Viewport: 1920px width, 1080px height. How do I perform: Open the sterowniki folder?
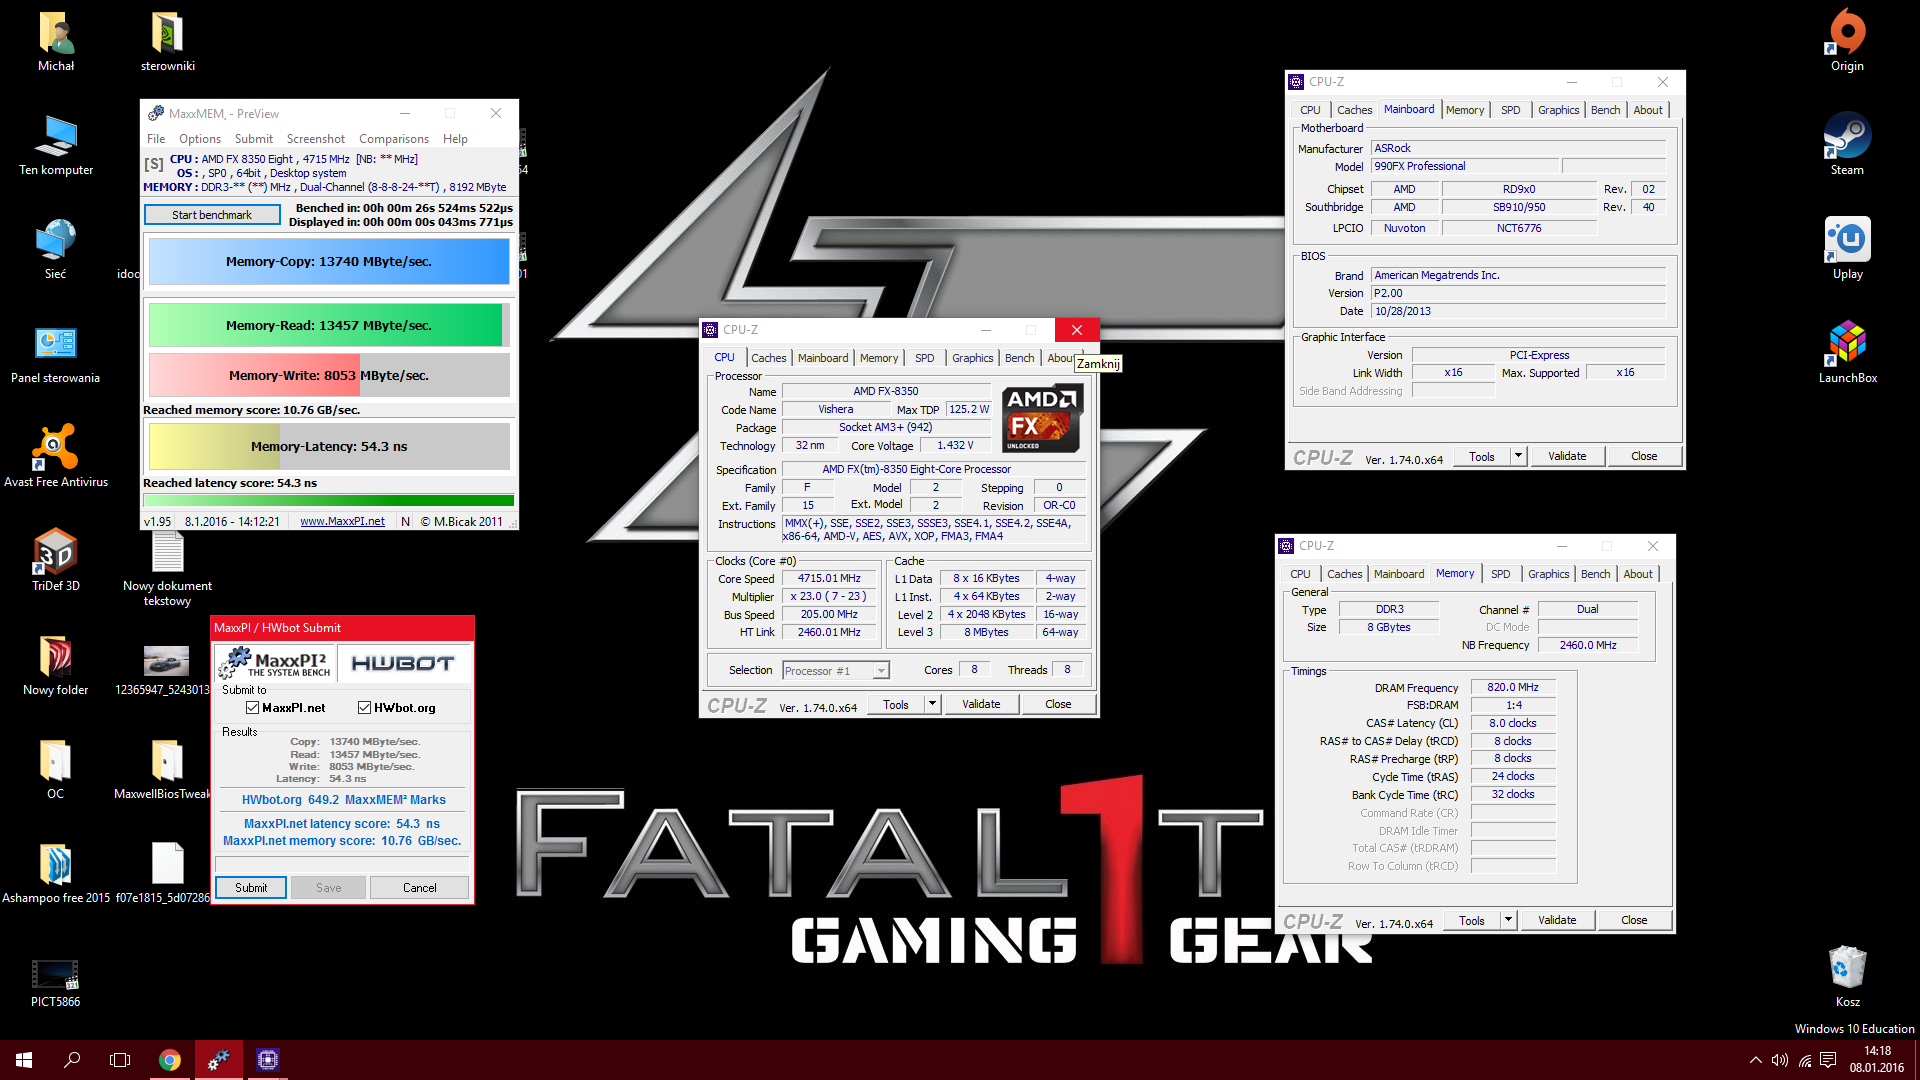click(167, 40)
